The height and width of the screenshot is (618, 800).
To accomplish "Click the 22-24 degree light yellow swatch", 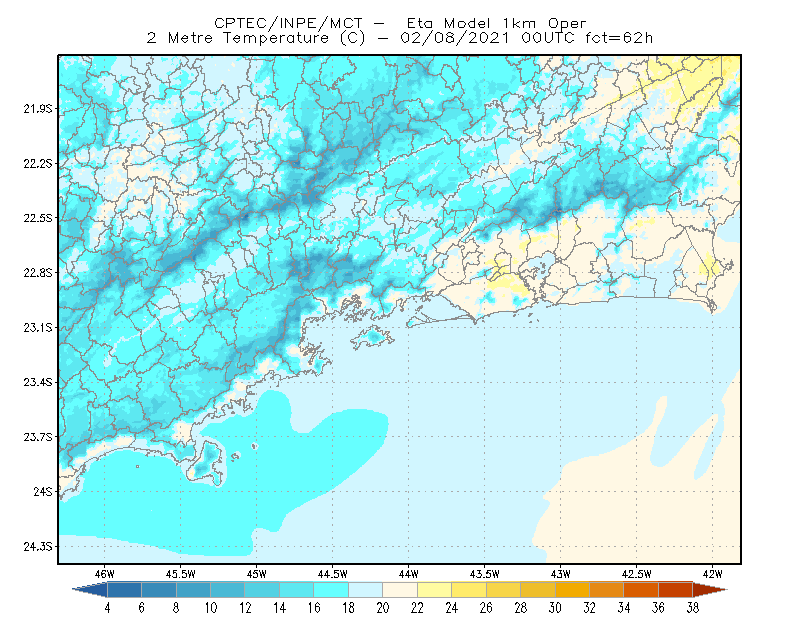I will click(435, 590).
